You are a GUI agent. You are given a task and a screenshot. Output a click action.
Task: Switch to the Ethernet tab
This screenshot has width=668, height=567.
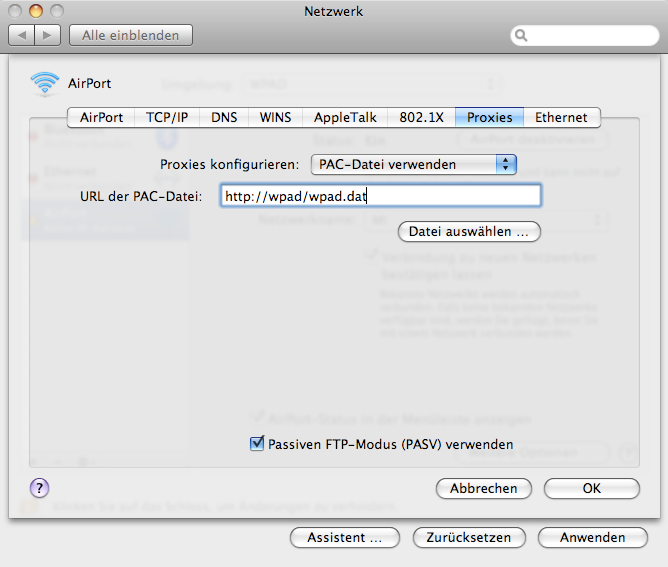click(x=561, y=117)
